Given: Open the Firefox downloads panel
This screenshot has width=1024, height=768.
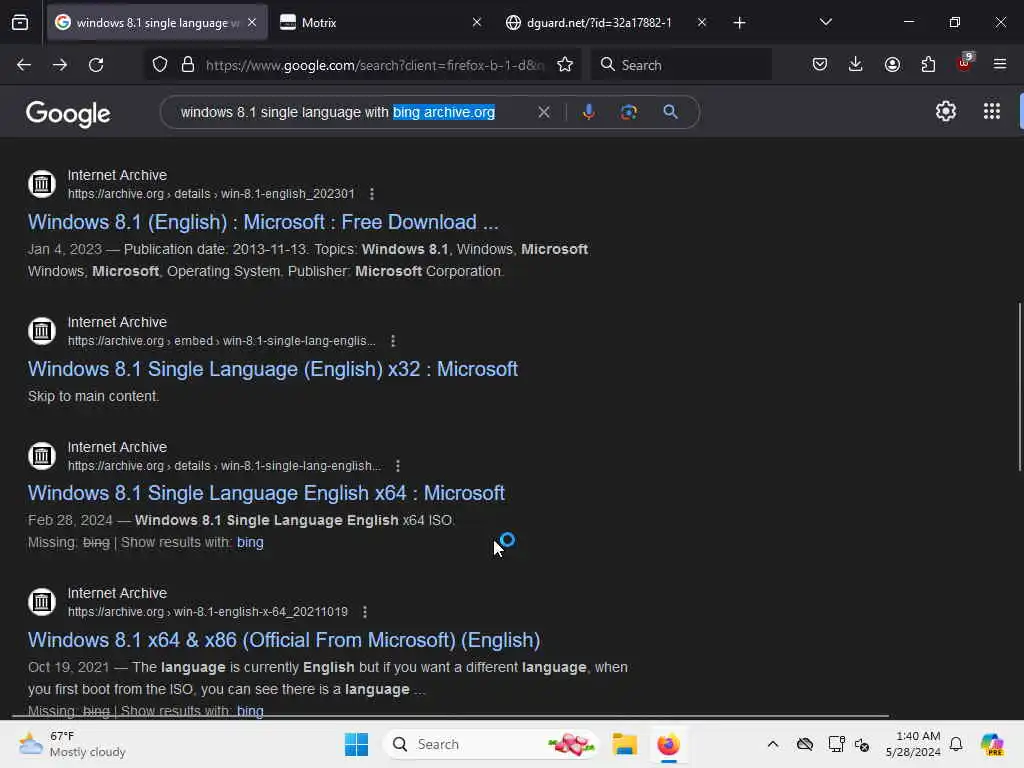Looking at the screenshot, I should pyautogui.click(x=856, y=65).
